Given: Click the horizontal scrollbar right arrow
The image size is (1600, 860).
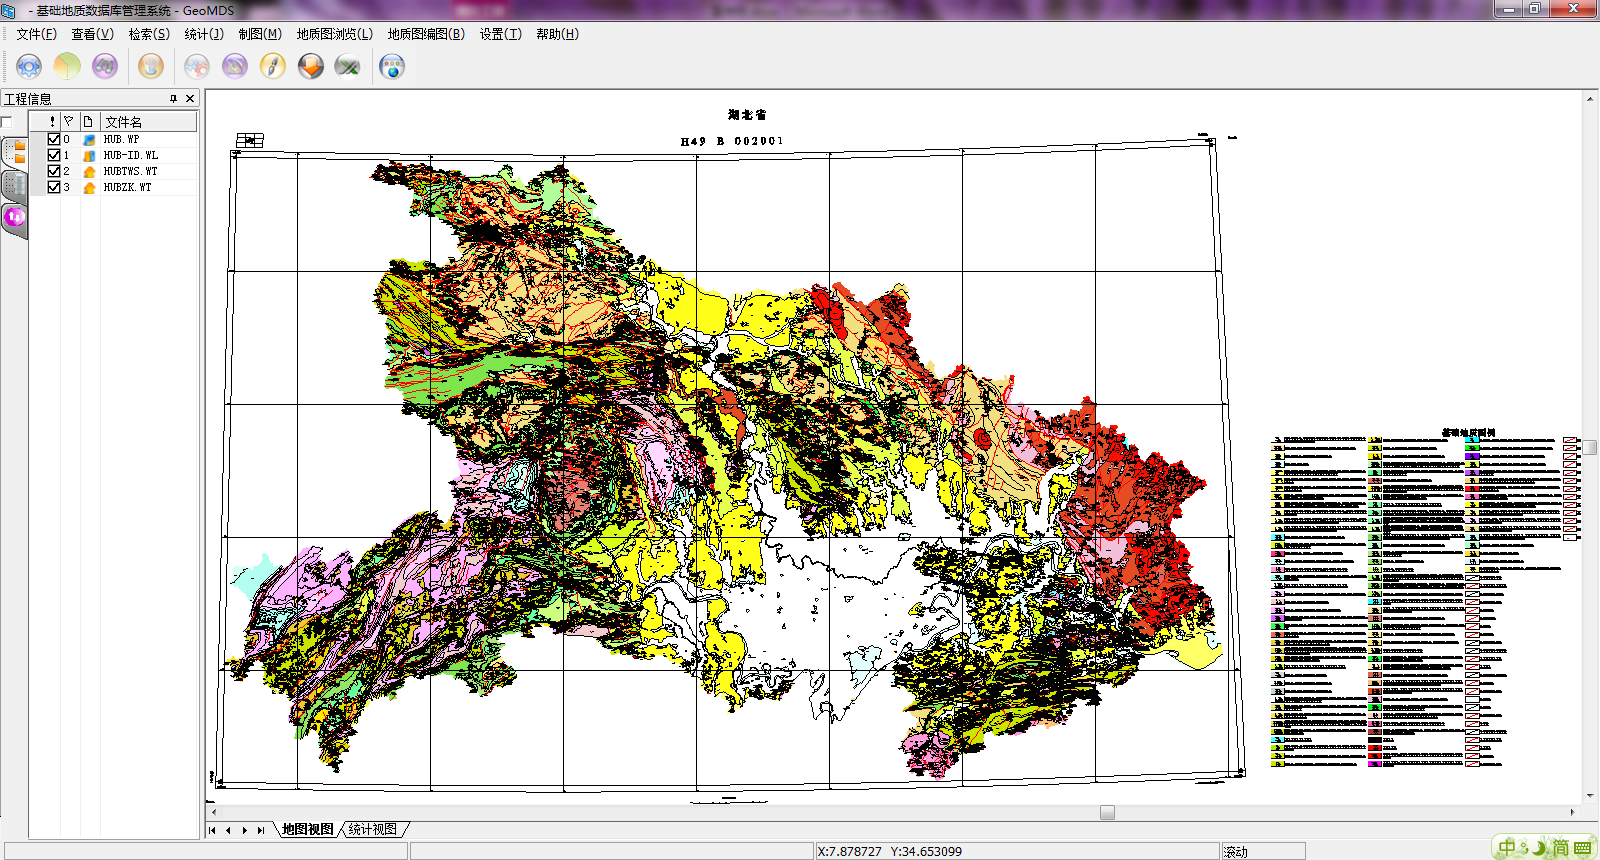Looking at the screenshot, I should click(x=1572, y=812).
